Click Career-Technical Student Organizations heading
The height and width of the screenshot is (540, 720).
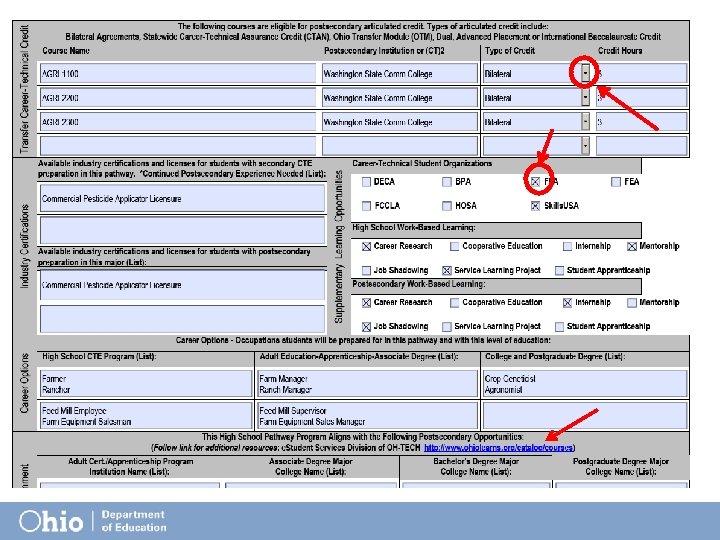tap(422, 163)
